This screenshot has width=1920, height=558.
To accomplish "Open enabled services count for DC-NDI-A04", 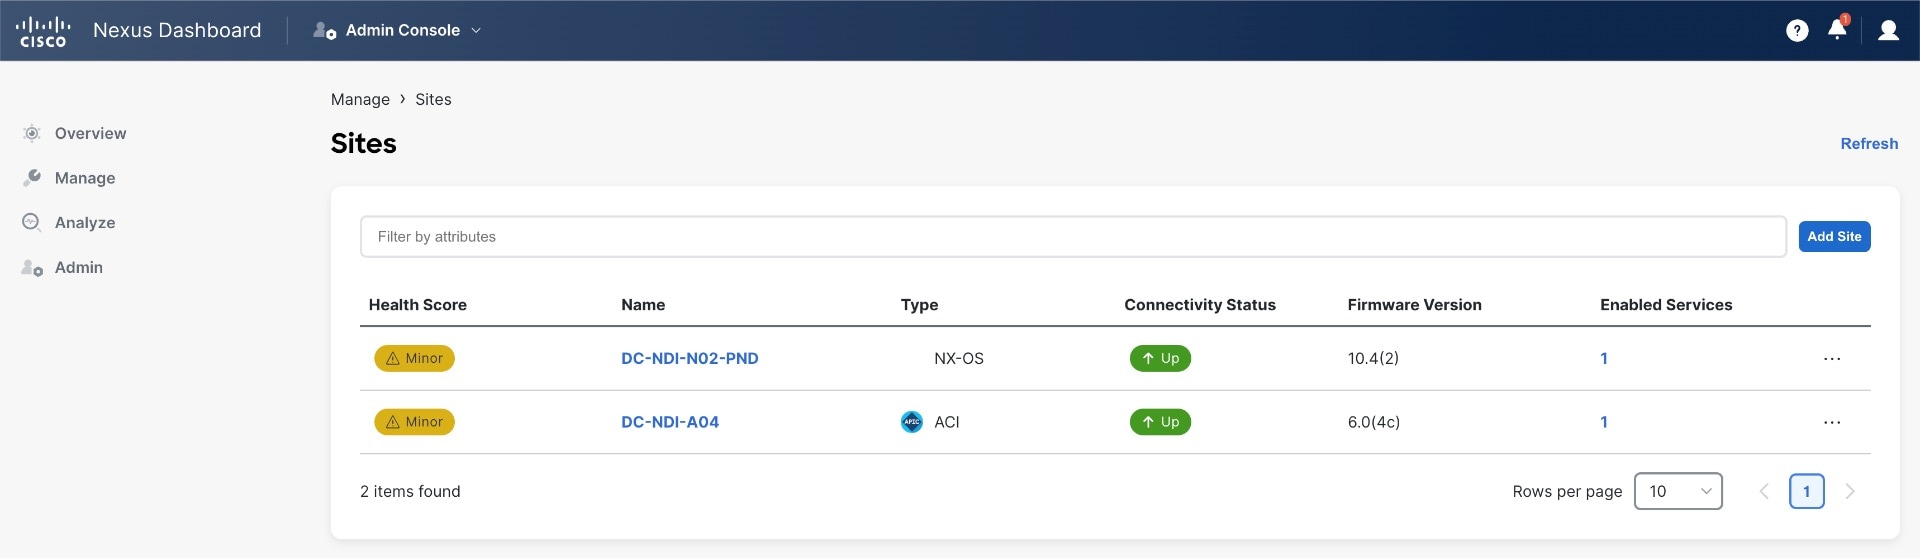I will click(x=1604, y=422).
